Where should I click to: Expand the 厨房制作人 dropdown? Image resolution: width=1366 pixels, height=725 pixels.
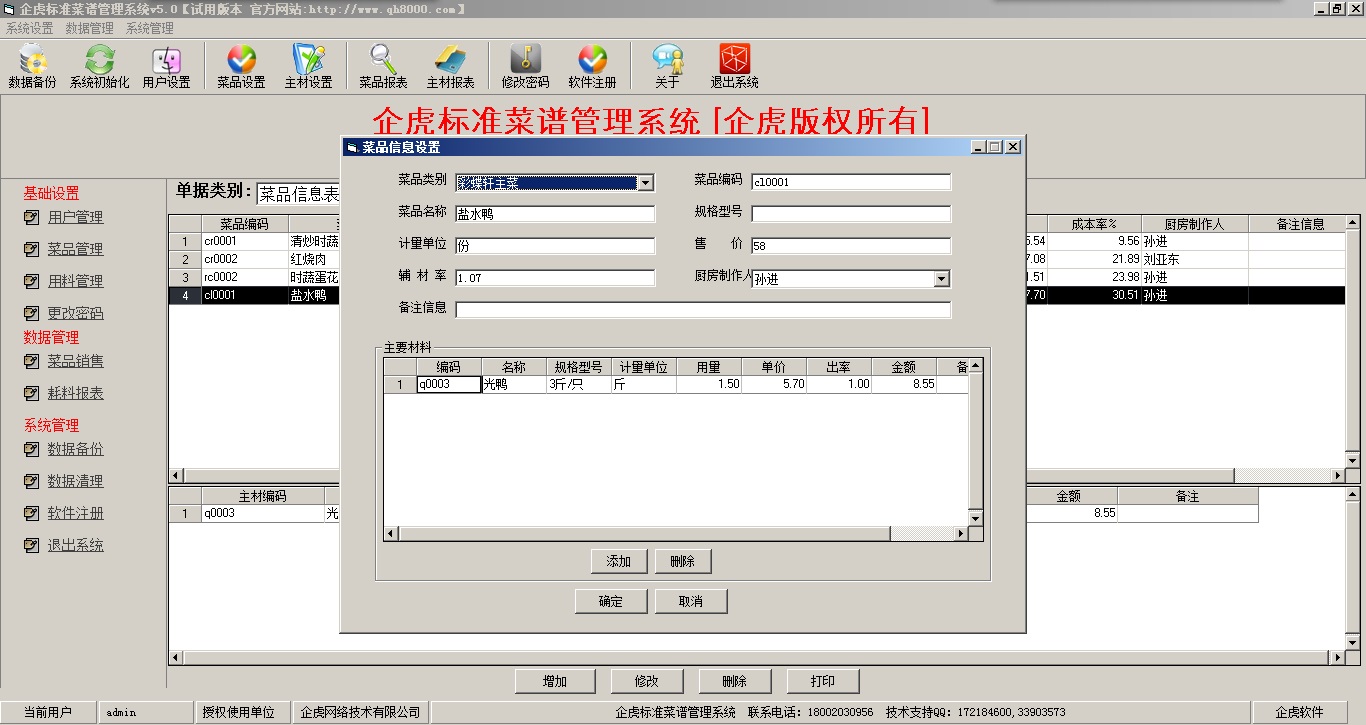click(941, 279)
